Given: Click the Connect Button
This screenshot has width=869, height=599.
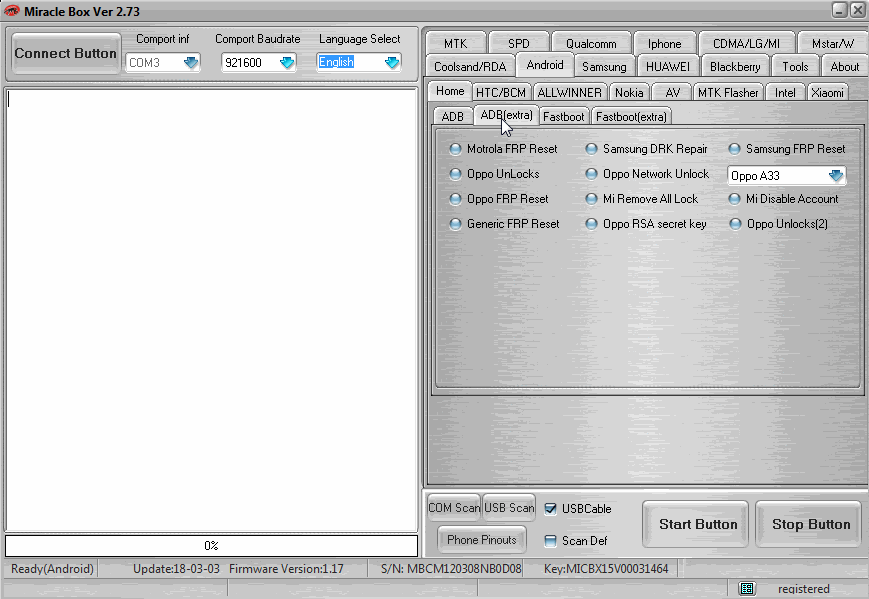Looking at the screenshot, I should 65,53.
